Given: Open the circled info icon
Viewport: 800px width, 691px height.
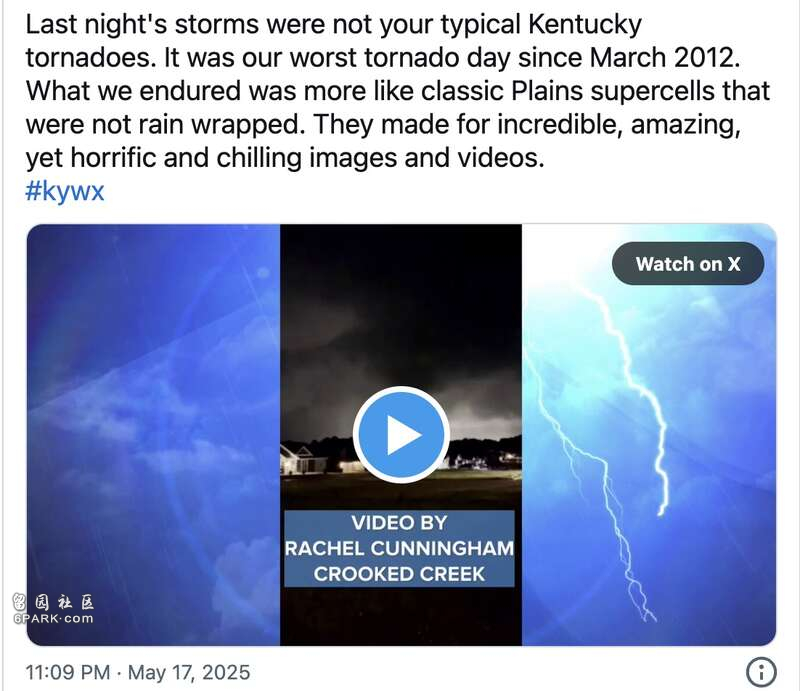Looking at the screenshot, I should [761, 672].
